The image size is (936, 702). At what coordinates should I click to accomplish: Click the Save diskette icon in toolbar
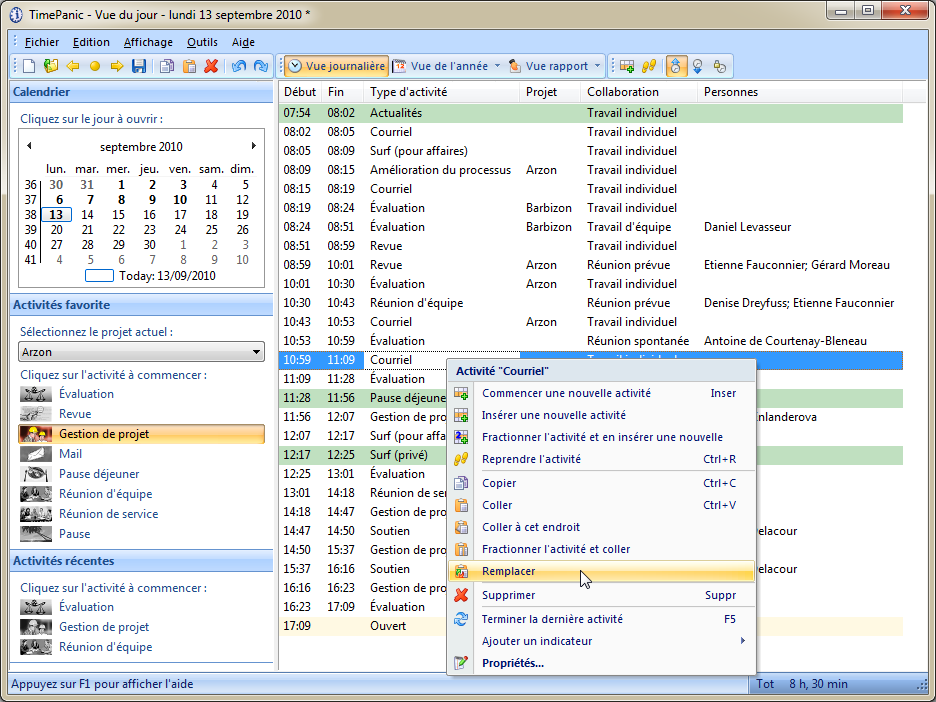[139, 66]
